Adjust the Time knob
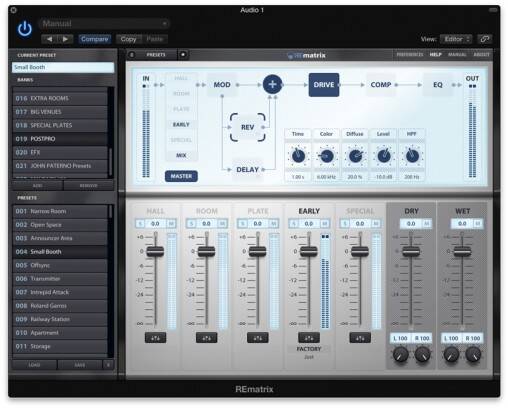 [298, 156]
